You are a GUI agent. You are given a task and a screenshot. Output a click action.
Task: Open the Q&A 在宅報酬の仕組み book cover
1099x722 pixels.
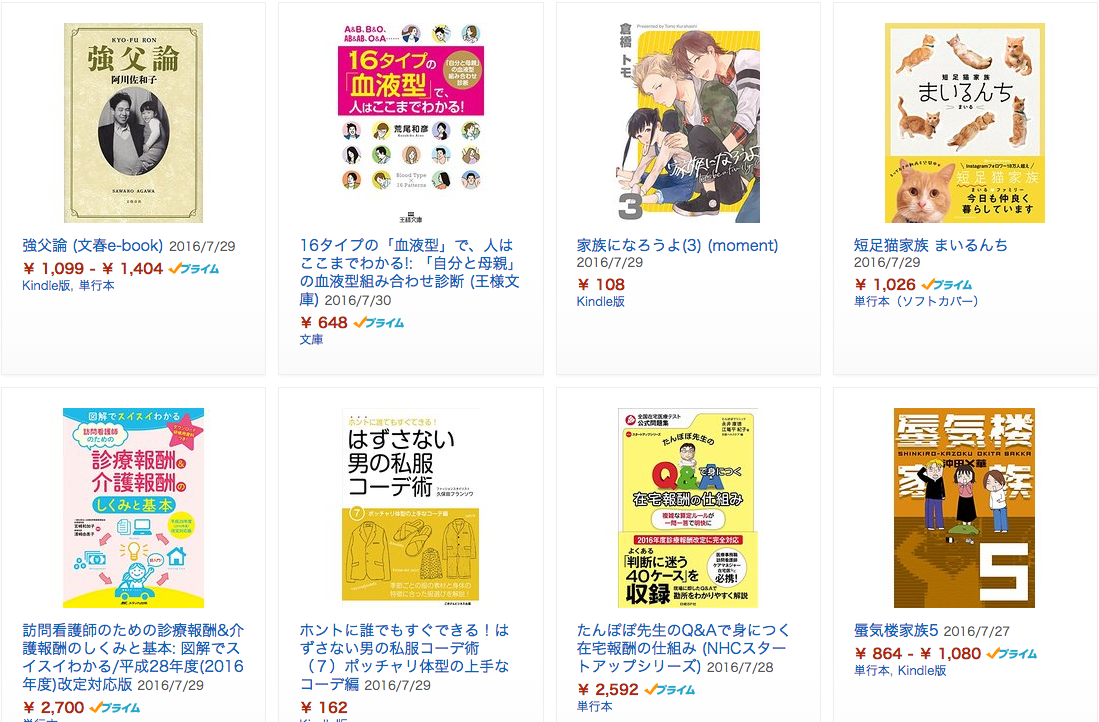pos(688,508)
